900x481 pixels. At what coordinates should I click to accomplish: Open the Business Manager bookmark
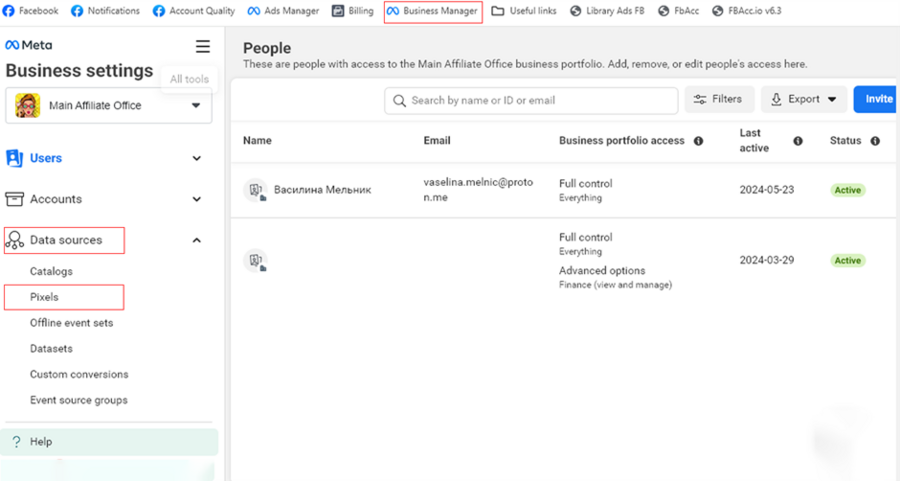433,11
